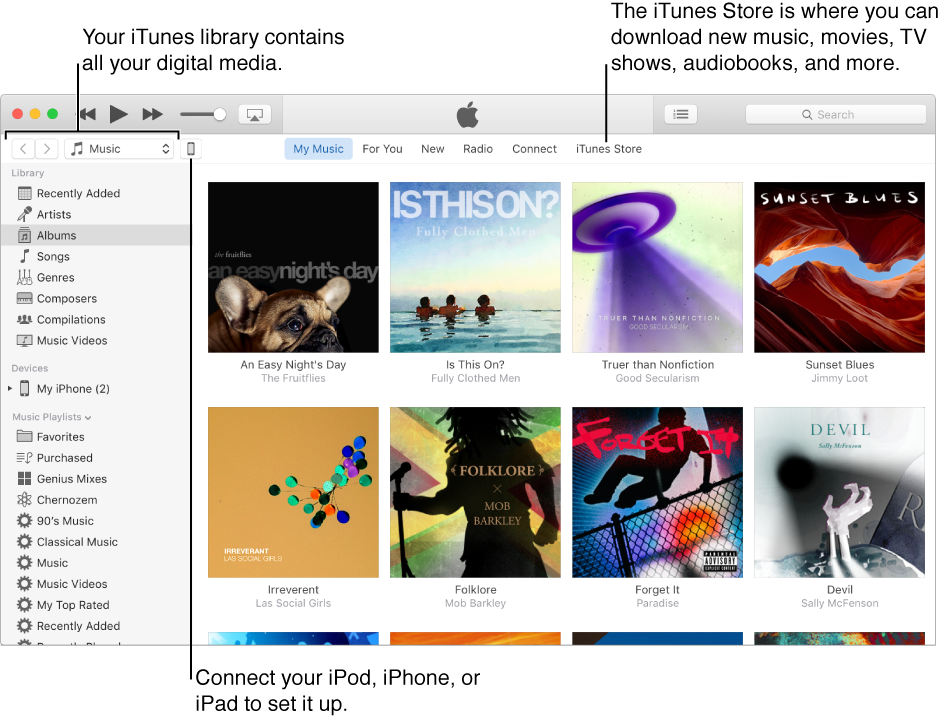Image resolution: width=950 pixels, height=720 pixels.
Task: Open the Purchased playlist
Action: coord(64,457)
